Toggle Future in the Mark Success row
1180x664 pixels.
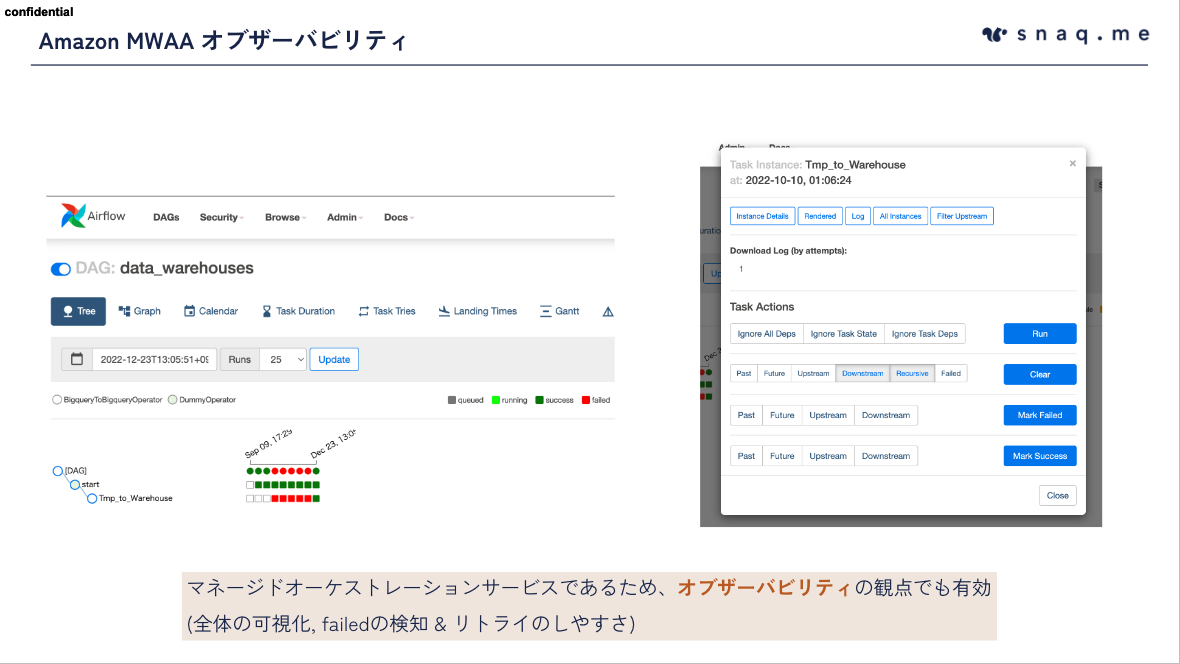click(x=782, y=455)
